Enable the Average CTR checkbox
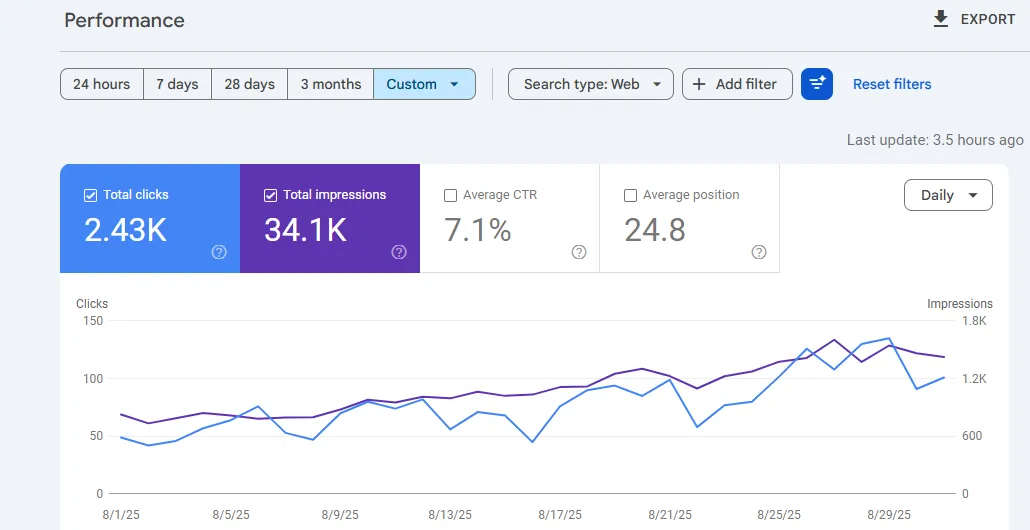This screenshot has height=530, width=1030. [x=450, y=195]
